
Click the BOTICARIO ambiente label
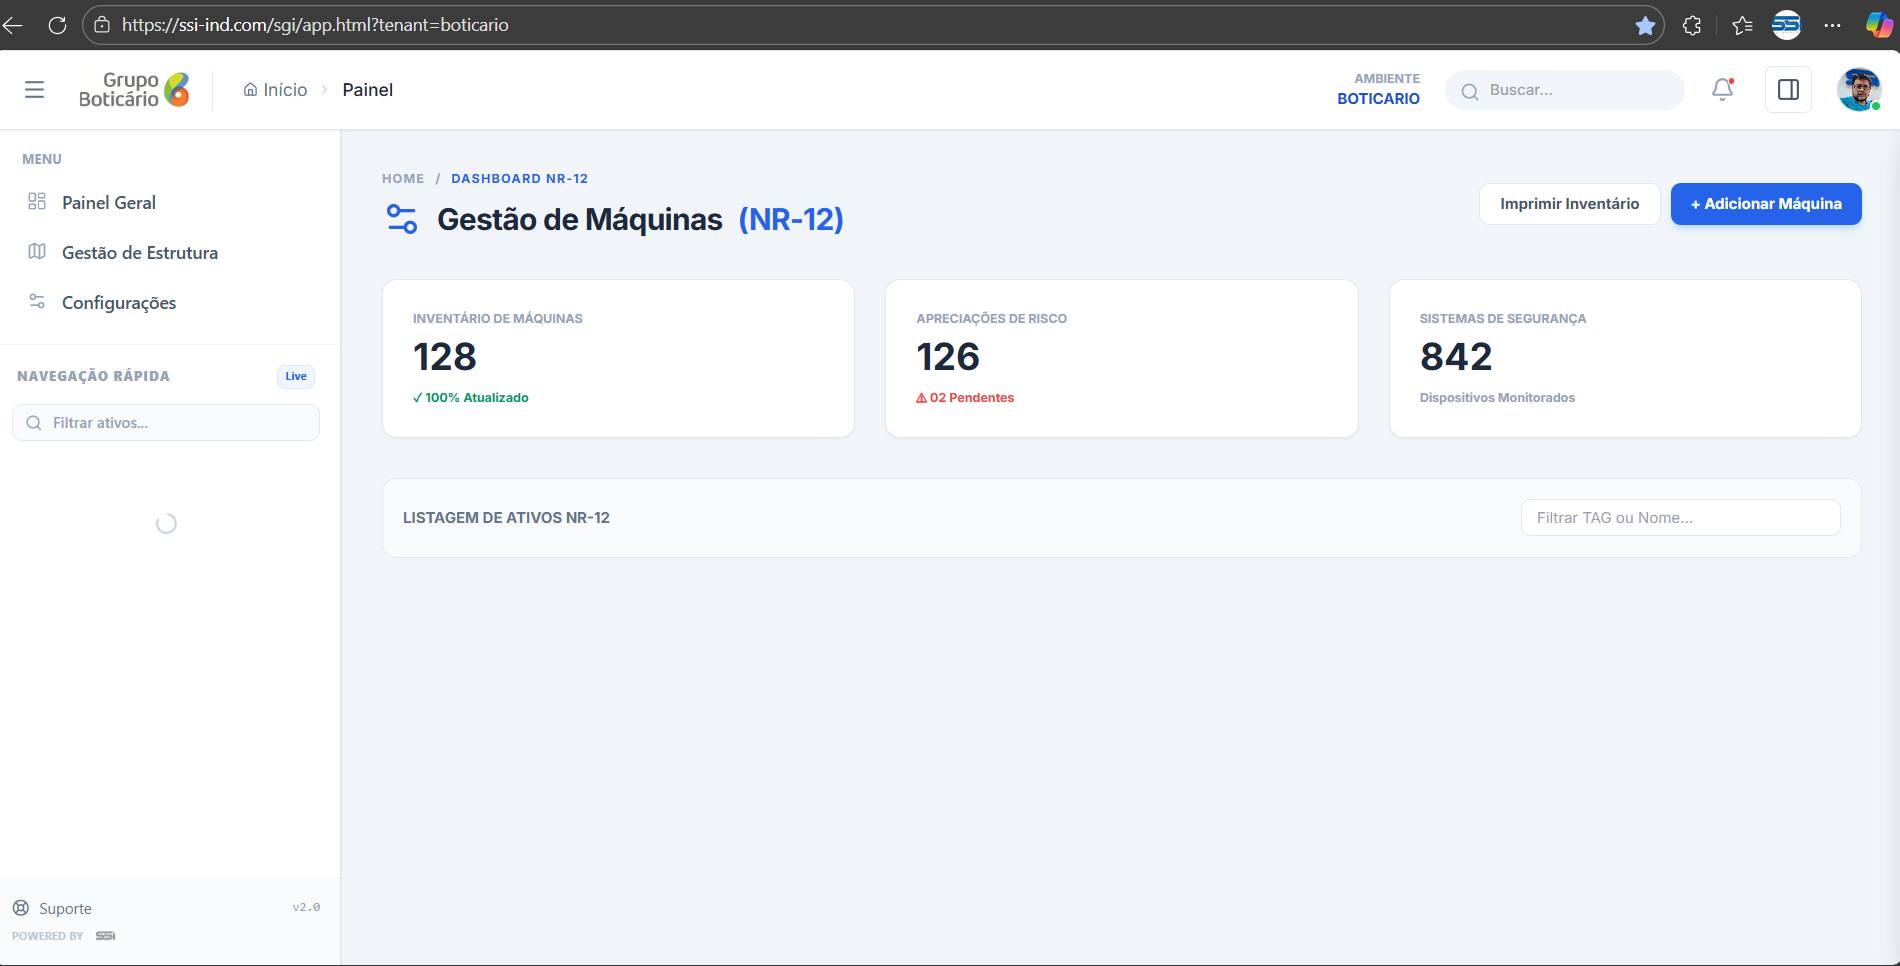pos(1378,99)
